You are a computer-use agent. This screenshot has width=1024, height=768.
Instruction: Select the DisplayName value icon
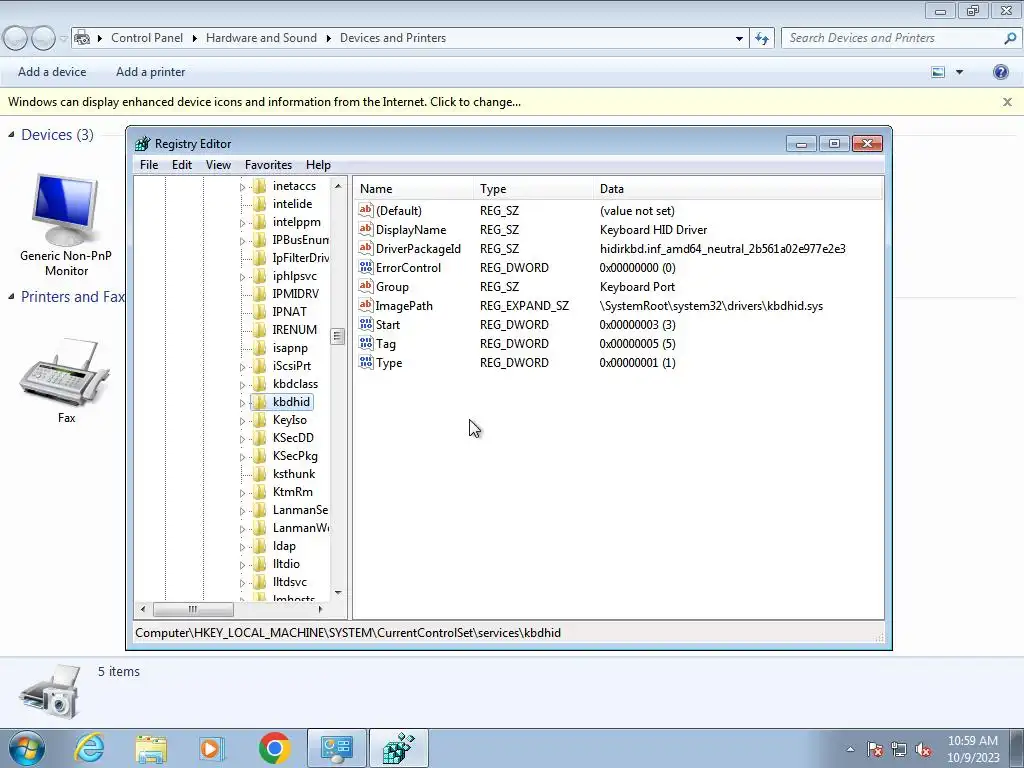[366, 229]
